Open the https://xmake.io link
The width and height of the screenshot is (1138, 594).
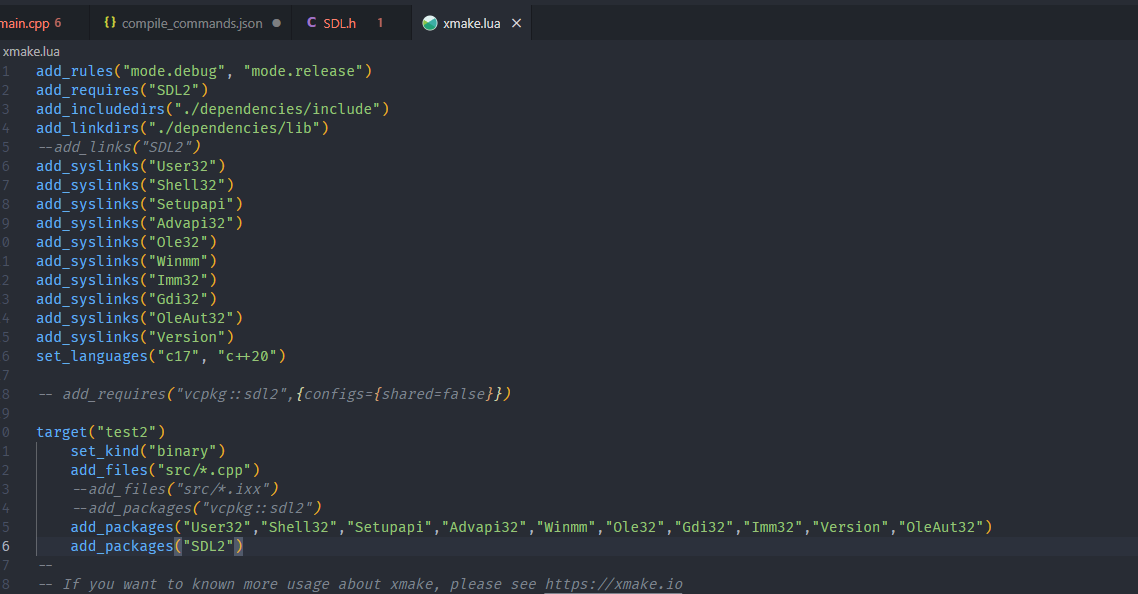click(614, 584)
